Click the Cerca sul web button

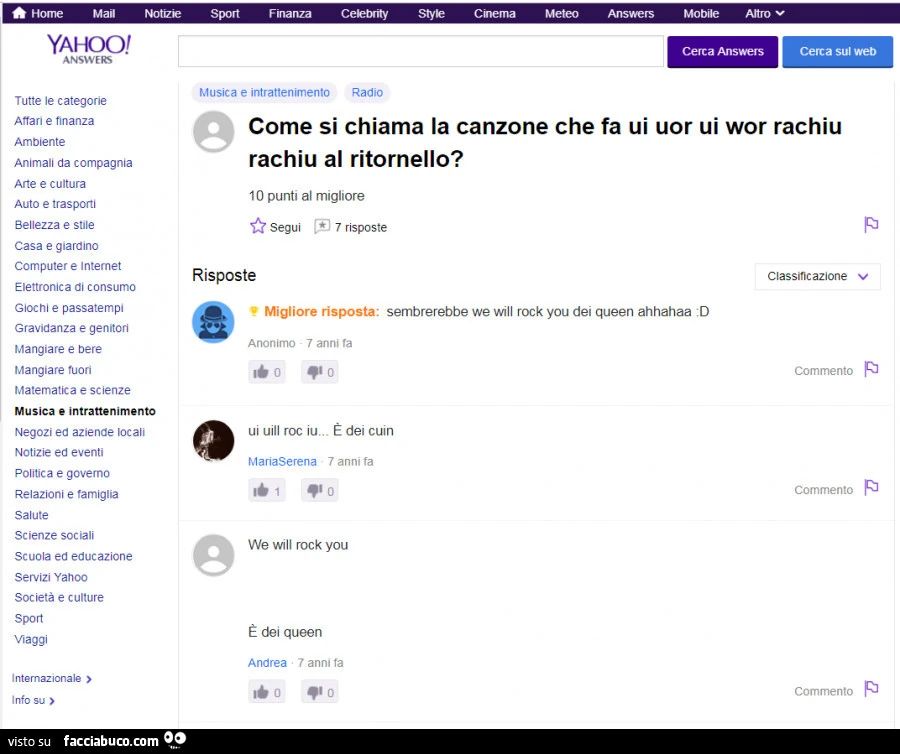point(837,52)
